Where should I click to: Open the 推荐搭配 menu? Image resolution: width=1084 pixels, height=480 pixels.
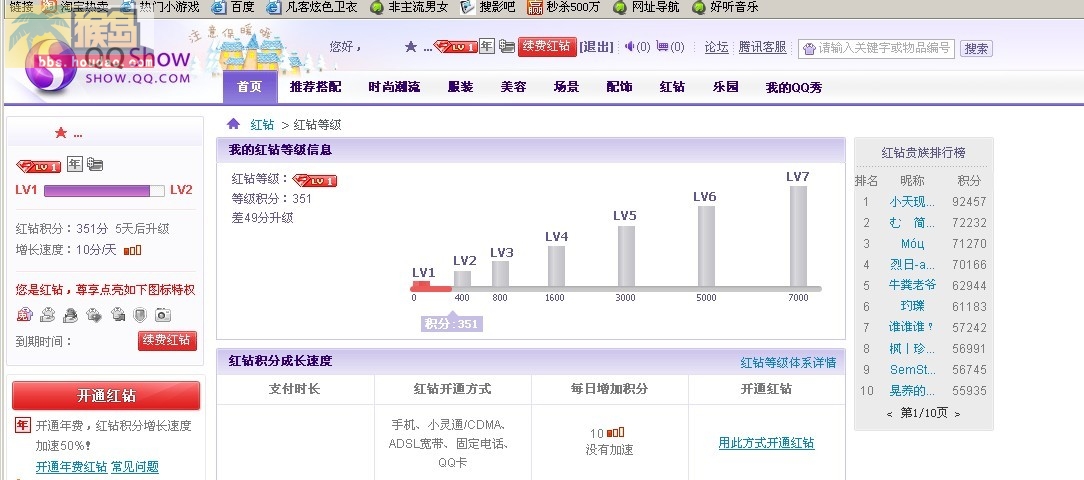(x=315, y=87)
